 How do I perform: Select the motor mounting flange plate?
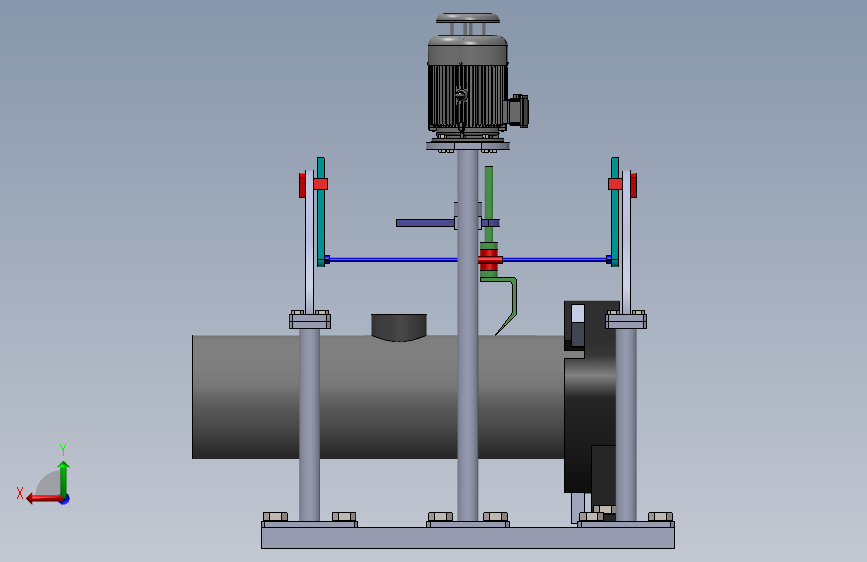pyautogui.click(x=468, y=146)
